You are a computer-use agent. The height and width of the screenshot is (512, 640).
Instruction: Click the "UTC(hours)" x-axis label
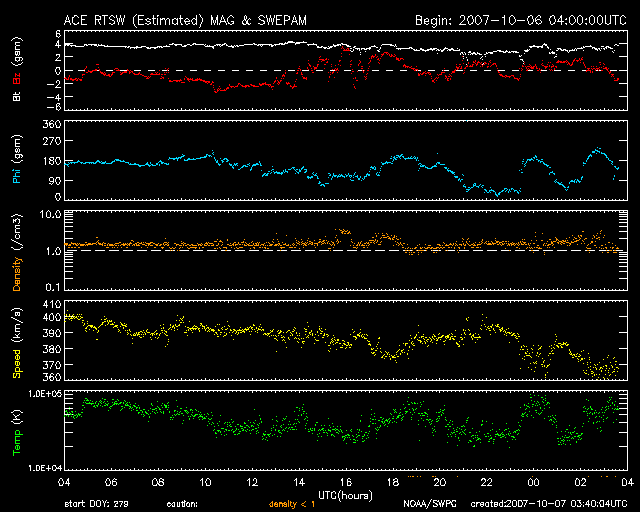[x=345, y=496]
